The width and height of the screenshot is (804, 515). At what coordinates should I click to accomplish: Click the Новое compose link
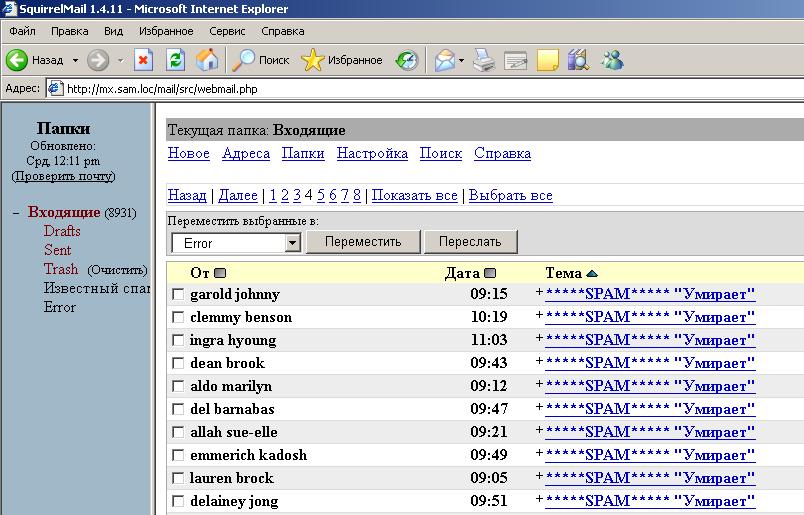click(189, 153)
